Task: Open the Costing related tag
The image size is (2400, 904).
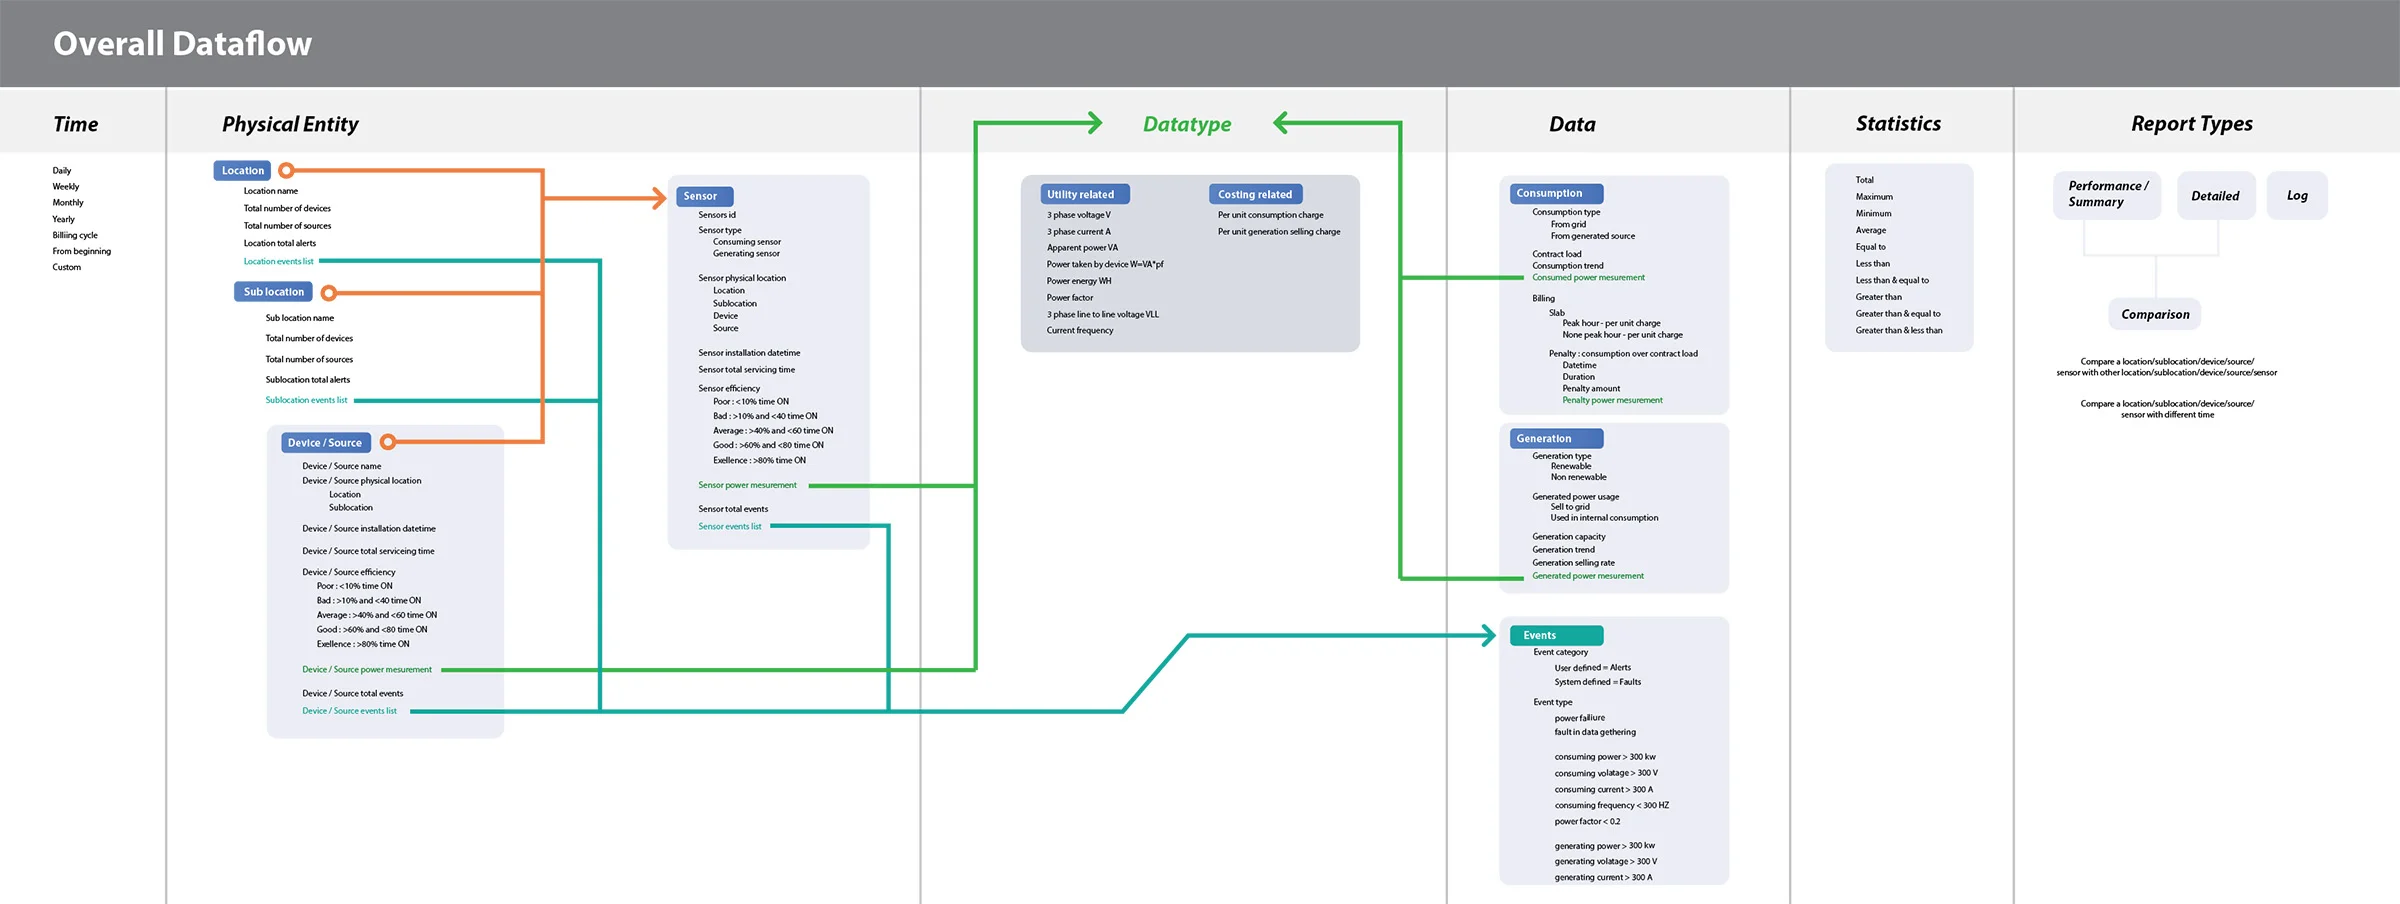Action: click(1255, 194)
